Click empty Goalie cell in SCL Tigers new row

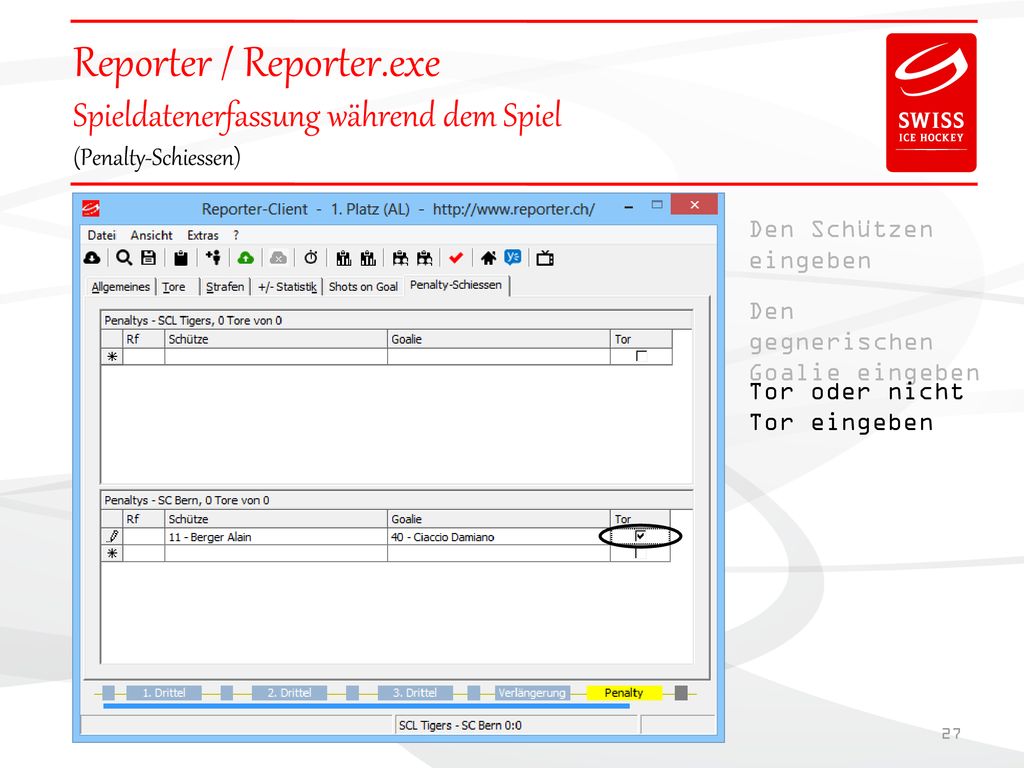[498, 357]
